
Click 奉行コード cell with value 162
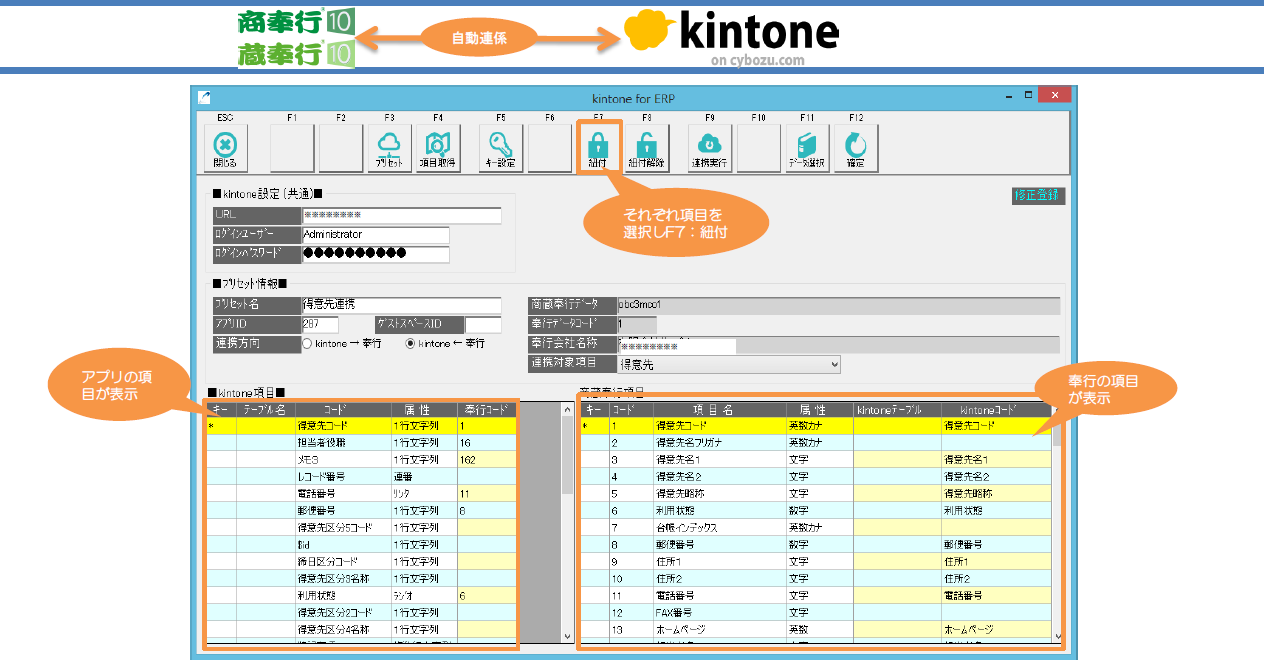(x=487, y=459)
